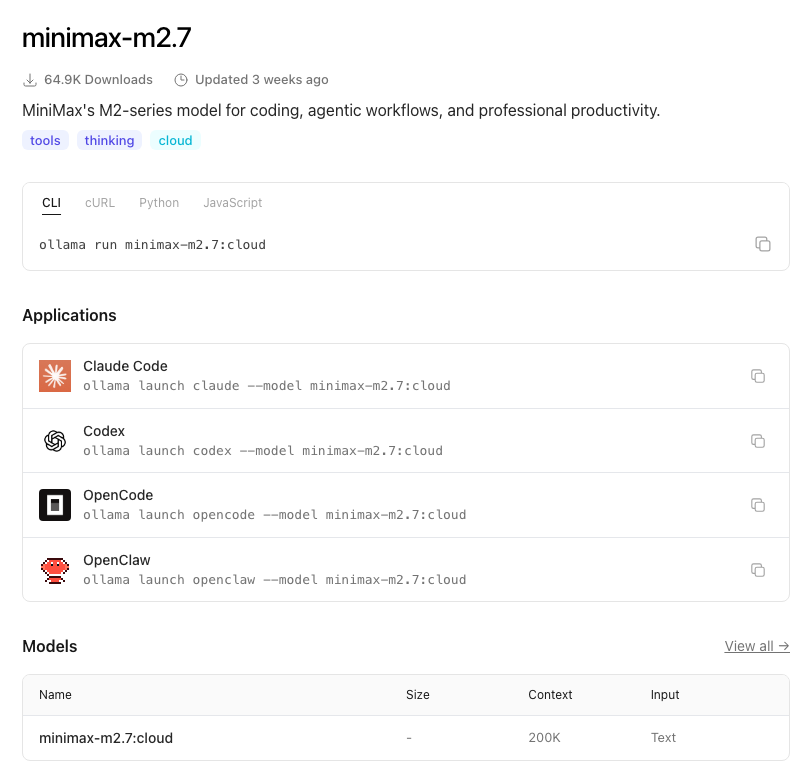Copy the Claude Code launch command
Image resolution: width=810 pixels, height=770 pixels.
(x=758, y=376)
